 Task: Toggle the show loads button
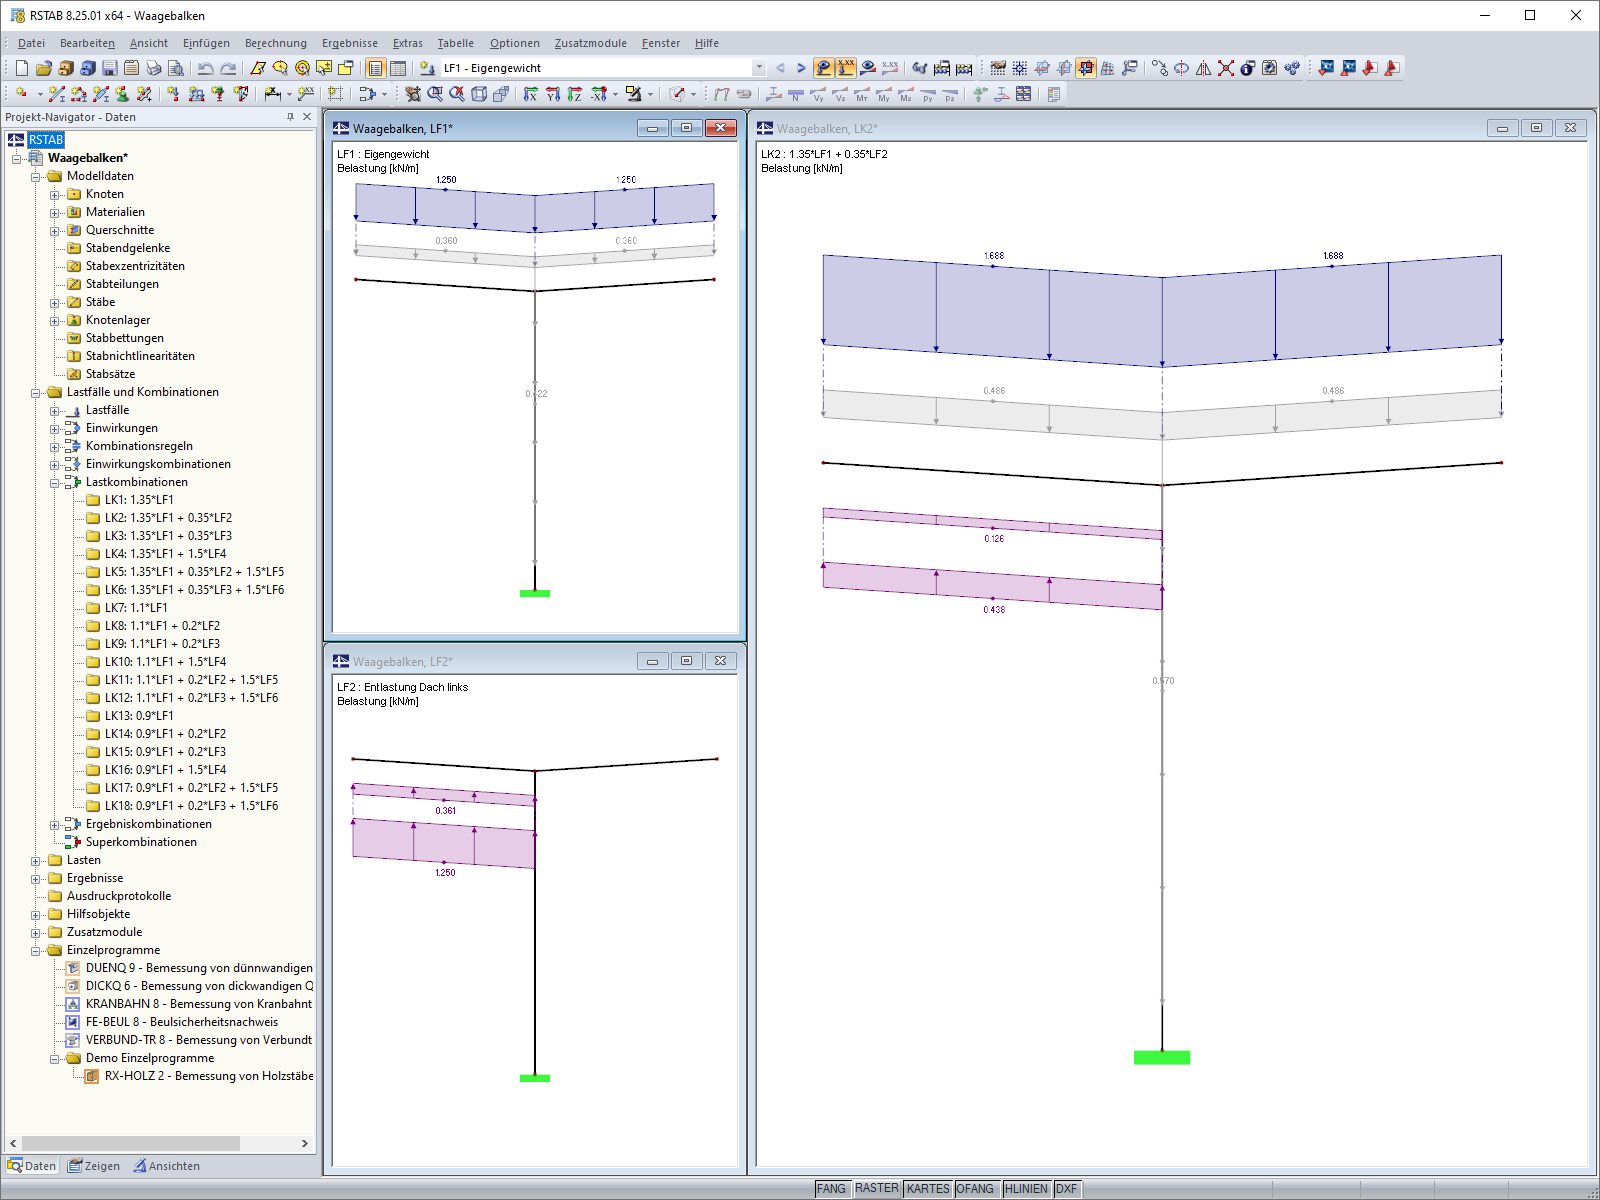tap(824, 68)
